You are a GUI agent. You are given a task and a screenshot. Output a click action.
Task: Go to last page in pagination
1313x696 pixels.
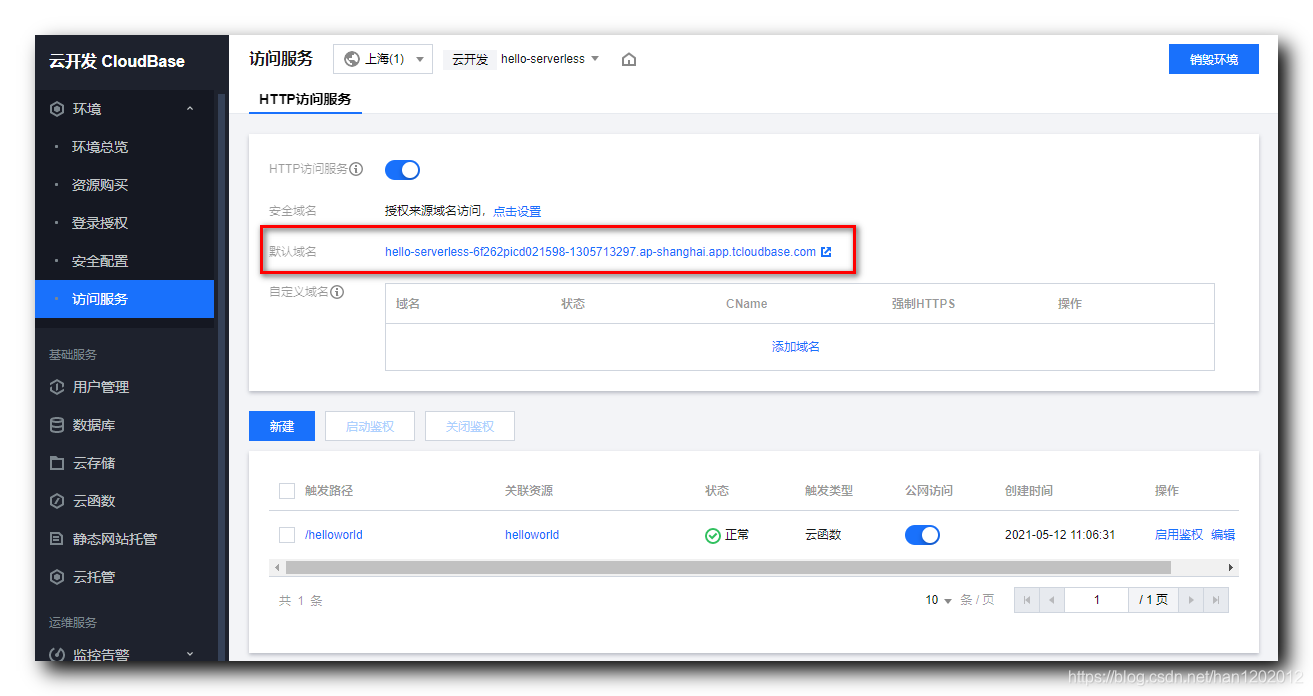[x=1216, y=600]
